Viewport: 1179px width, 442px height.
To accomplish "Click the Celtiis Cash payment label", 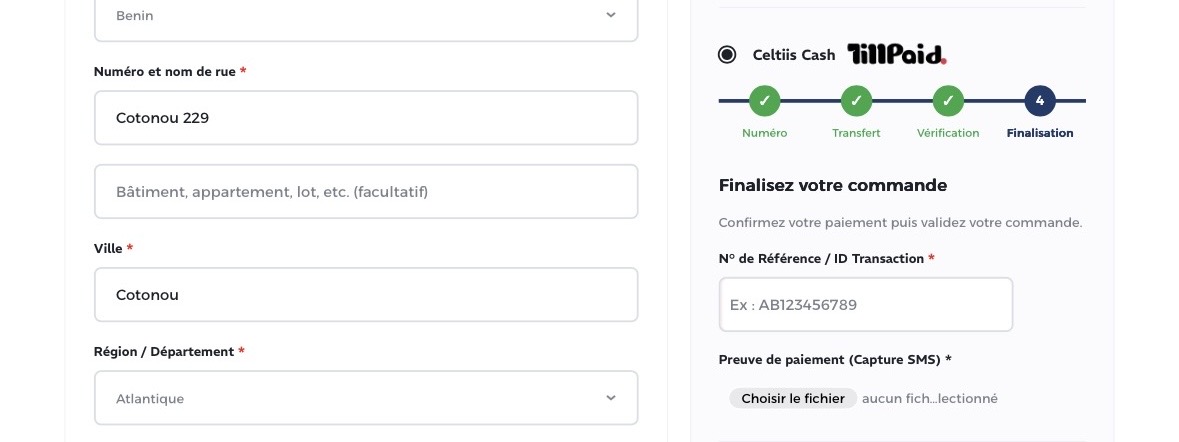I will pos(794,55).
